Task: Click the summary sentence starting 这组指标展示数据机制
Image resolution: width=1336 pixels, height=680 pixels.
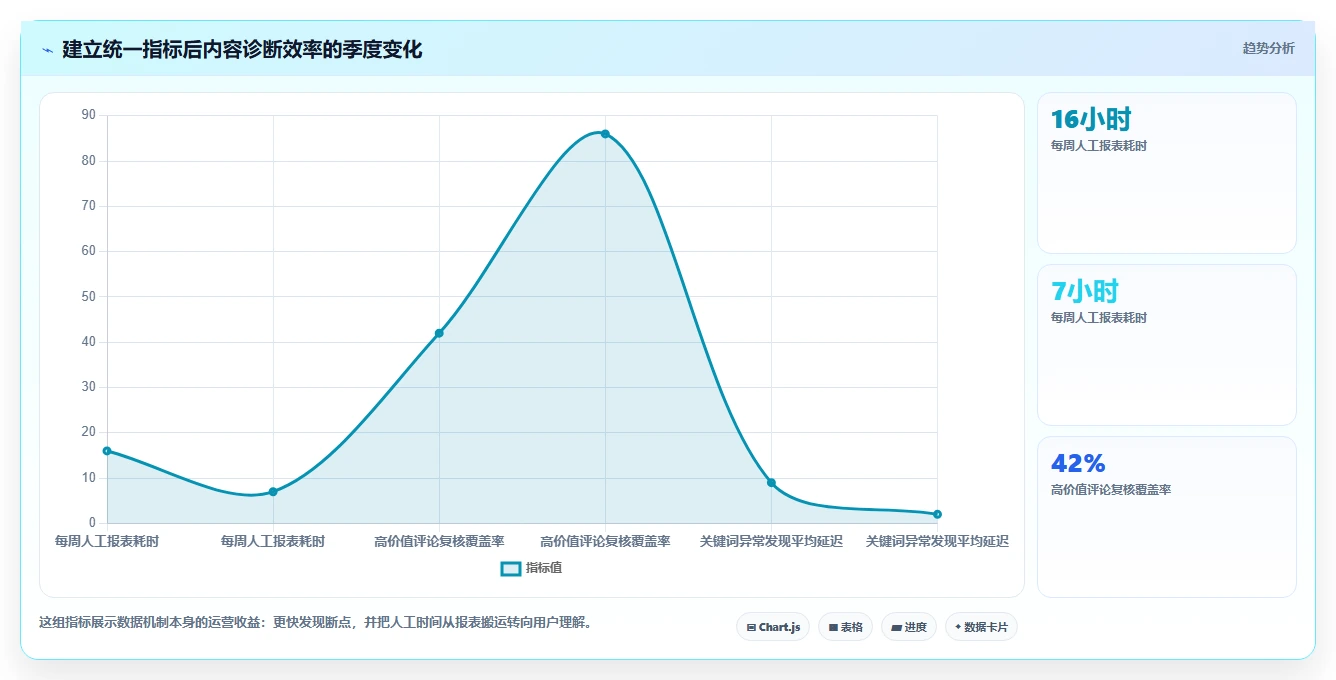Action: pos(318,622)
